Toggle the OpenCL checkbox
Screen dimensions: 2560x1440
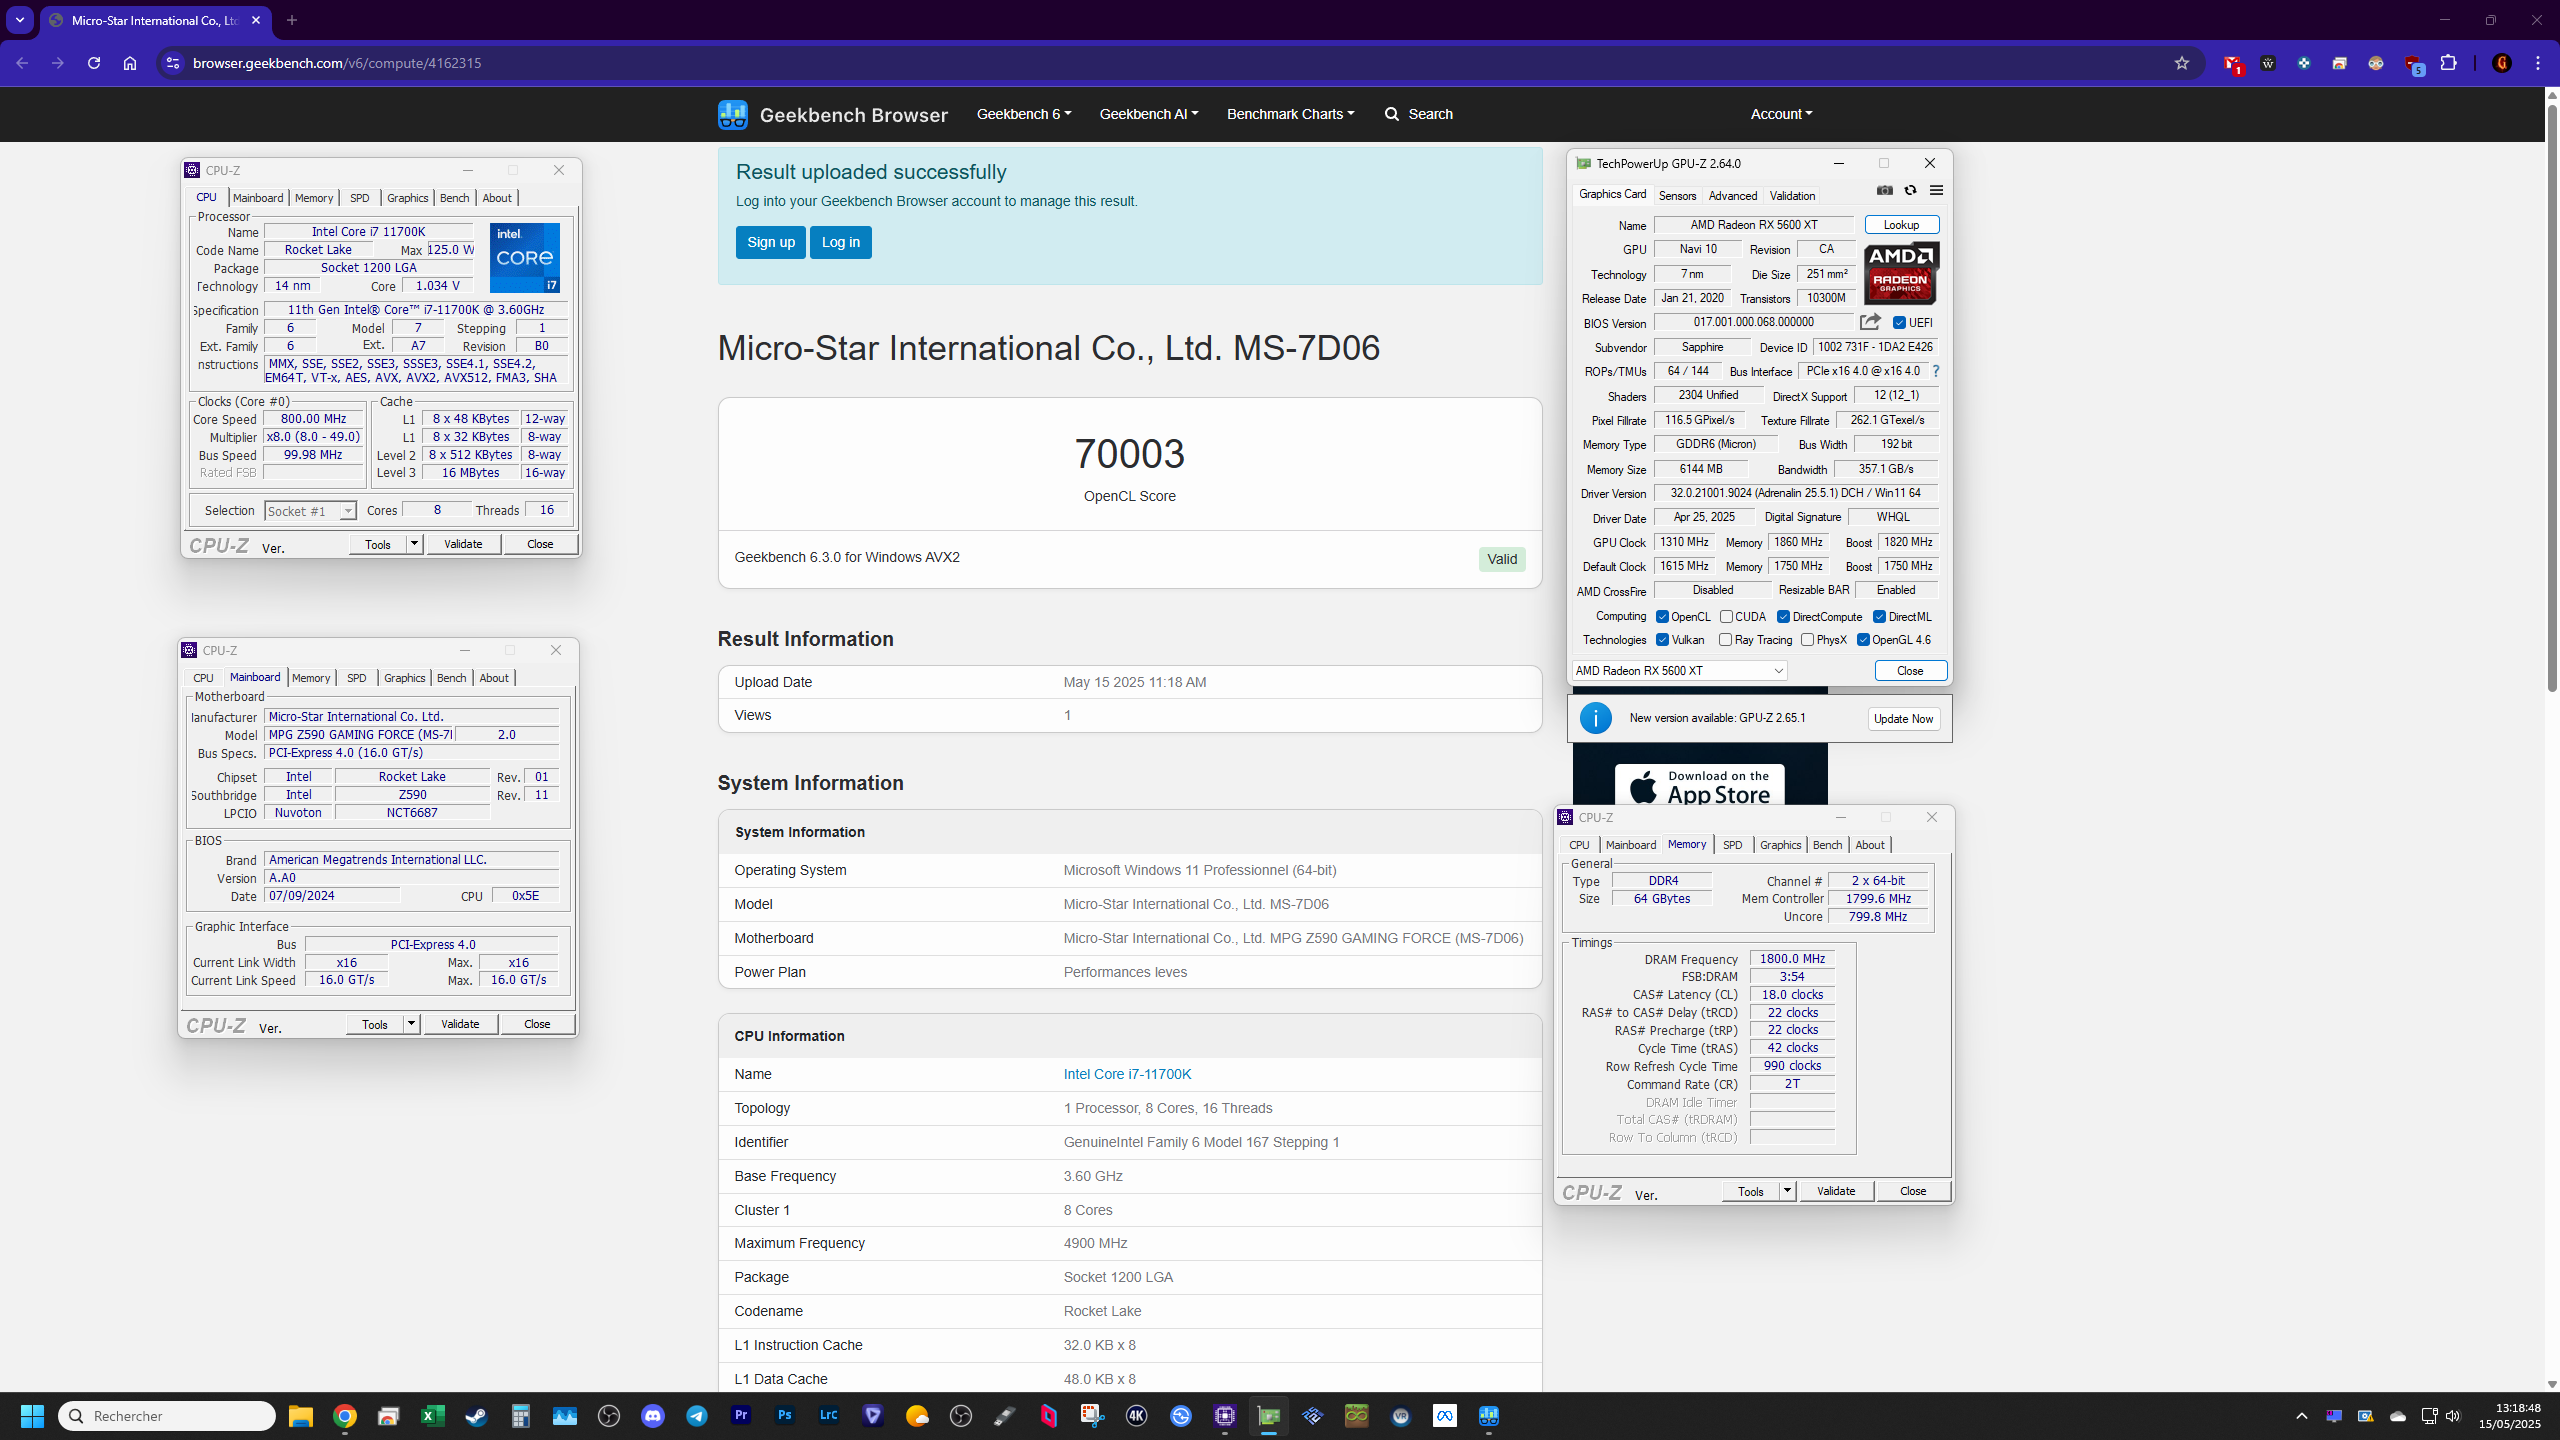(1662, 617)
